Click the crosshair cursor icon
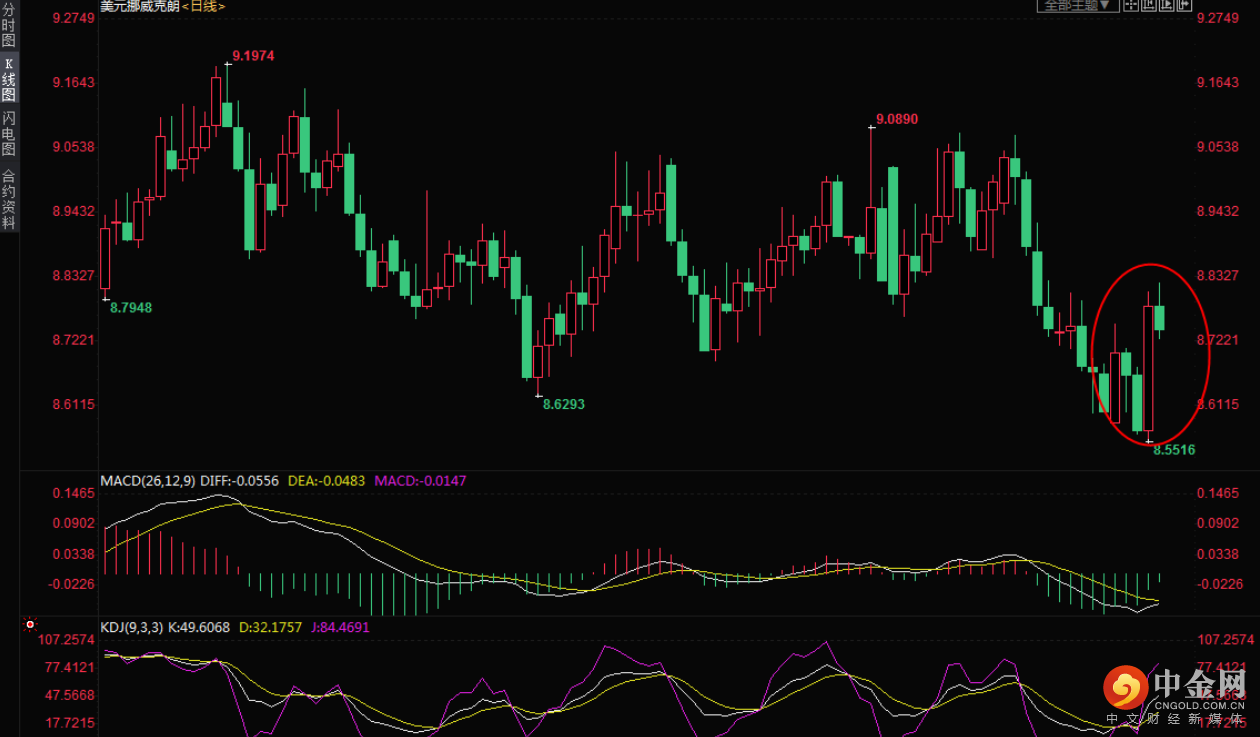1260x737 pixels. pyautogui.click(x=1131, y=5)
